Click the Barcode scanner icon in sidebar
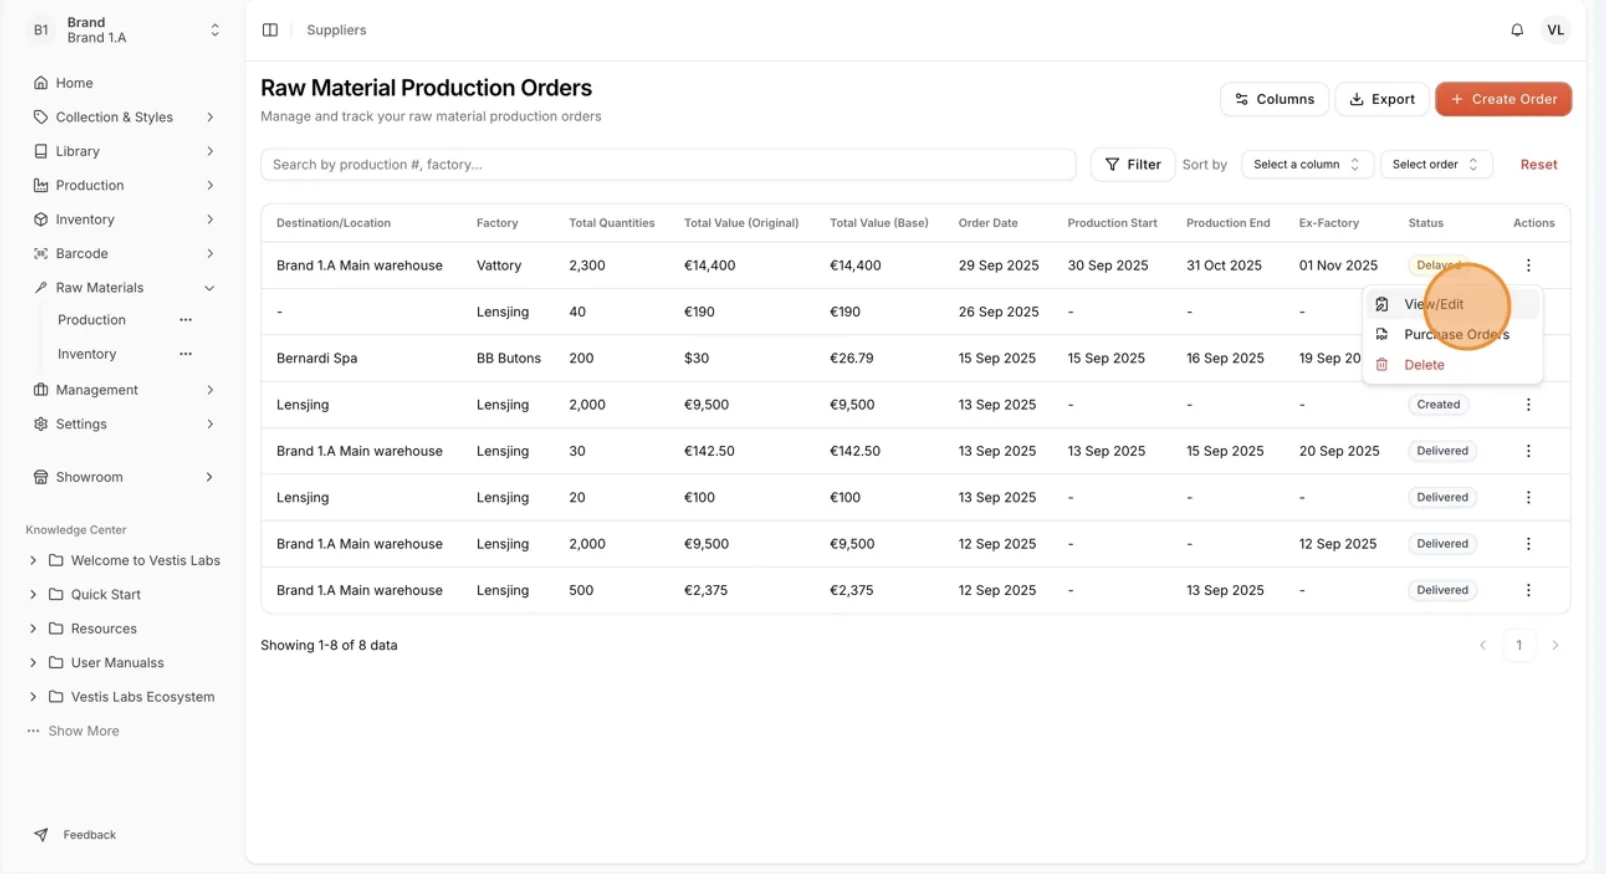The image size is (1606, 874). [41, 254]
